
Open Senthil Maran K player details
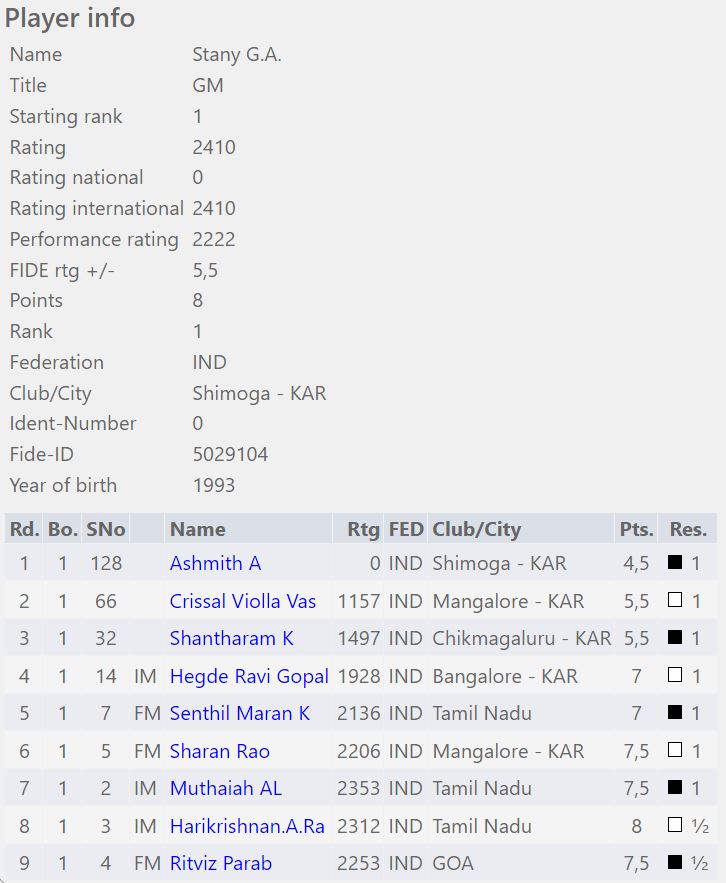(240, 713)
